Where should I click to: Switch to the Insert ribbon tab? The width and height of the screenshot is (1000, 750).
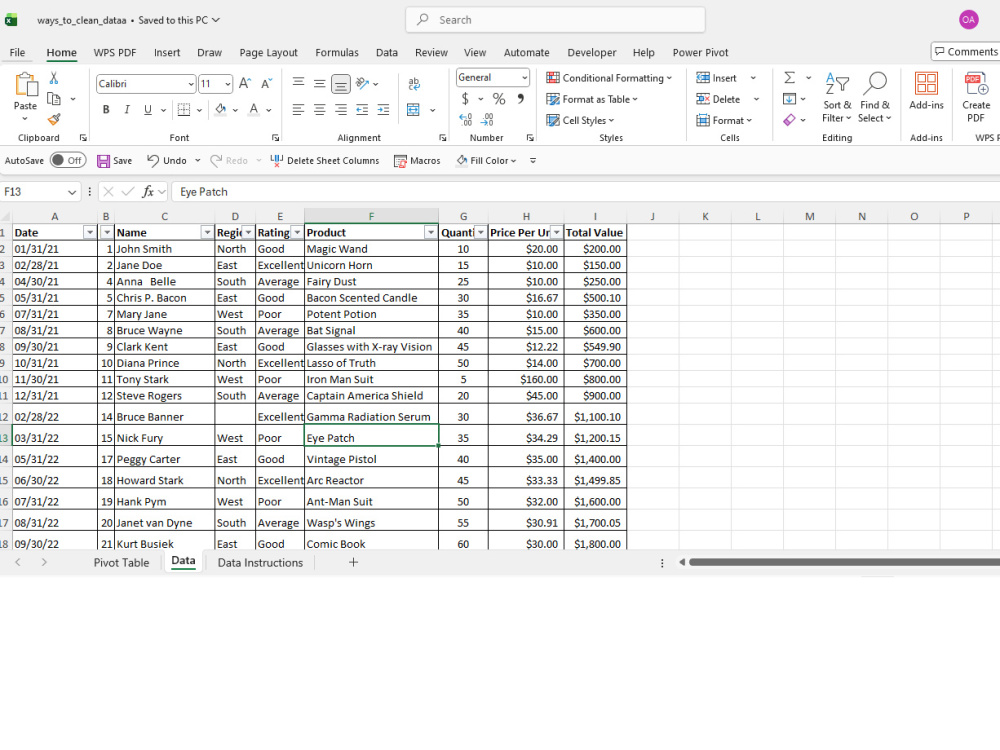tap(167, 52)
